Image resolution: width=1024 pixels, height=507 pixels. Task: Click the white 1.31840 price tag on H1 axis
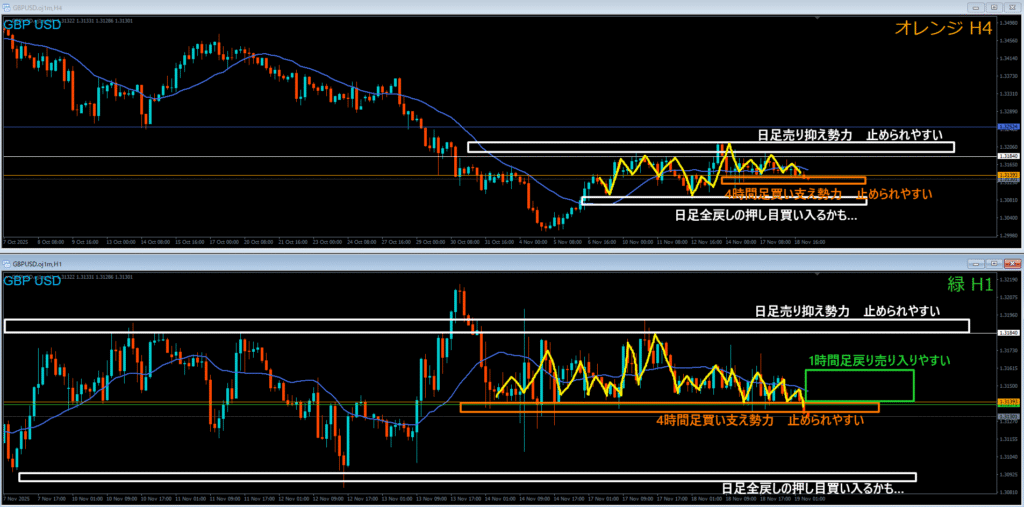pyautogui.click(x=1009, y=333)
